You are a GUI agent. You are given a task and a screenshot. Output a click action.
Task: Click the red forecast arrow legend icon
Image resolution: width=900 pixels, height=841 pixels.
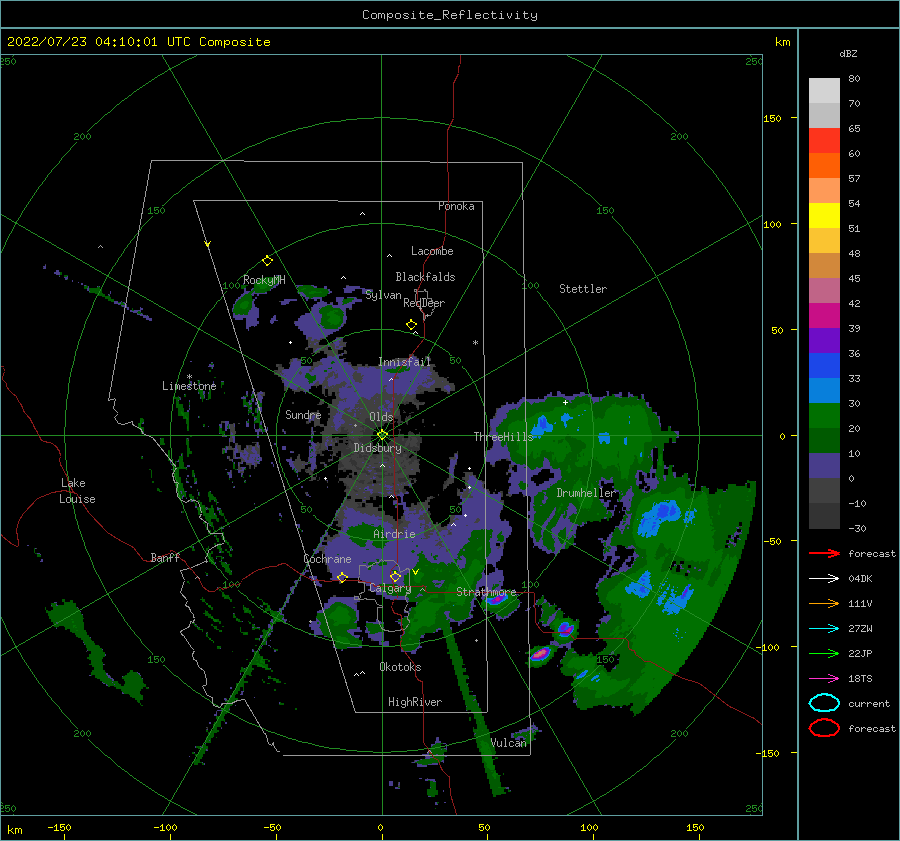click(824, 553)
